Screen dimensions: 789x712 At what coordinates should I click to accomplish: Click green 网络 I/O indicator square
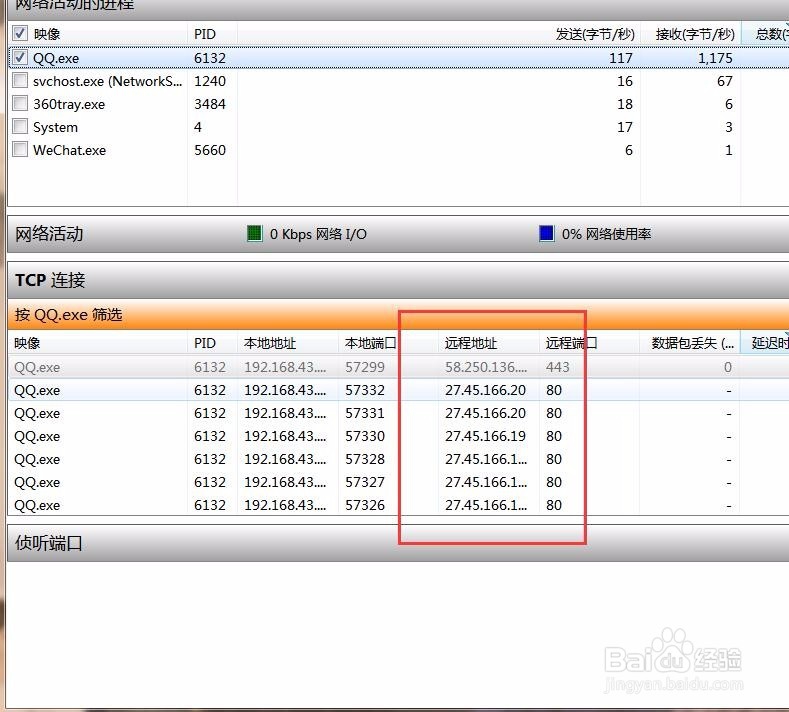coord(255,233)
